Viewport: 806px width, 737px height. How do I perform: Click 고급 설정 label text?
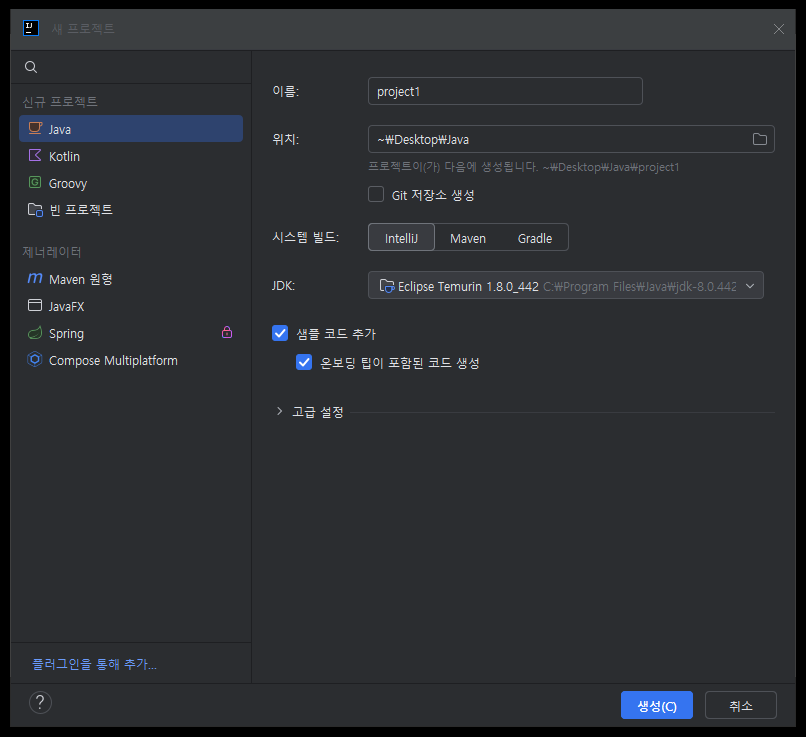[x=318, y=412]
